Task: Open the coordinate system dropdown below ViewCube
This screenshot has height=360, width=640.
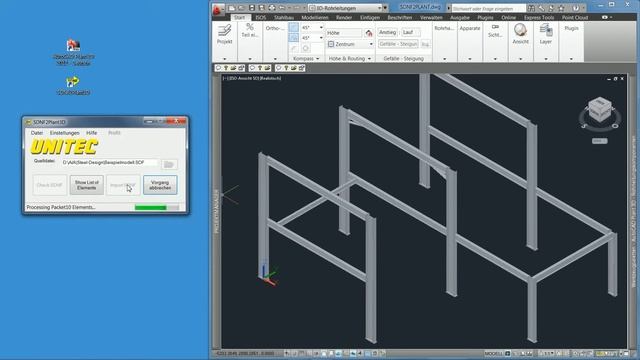Action: point(600,141)
